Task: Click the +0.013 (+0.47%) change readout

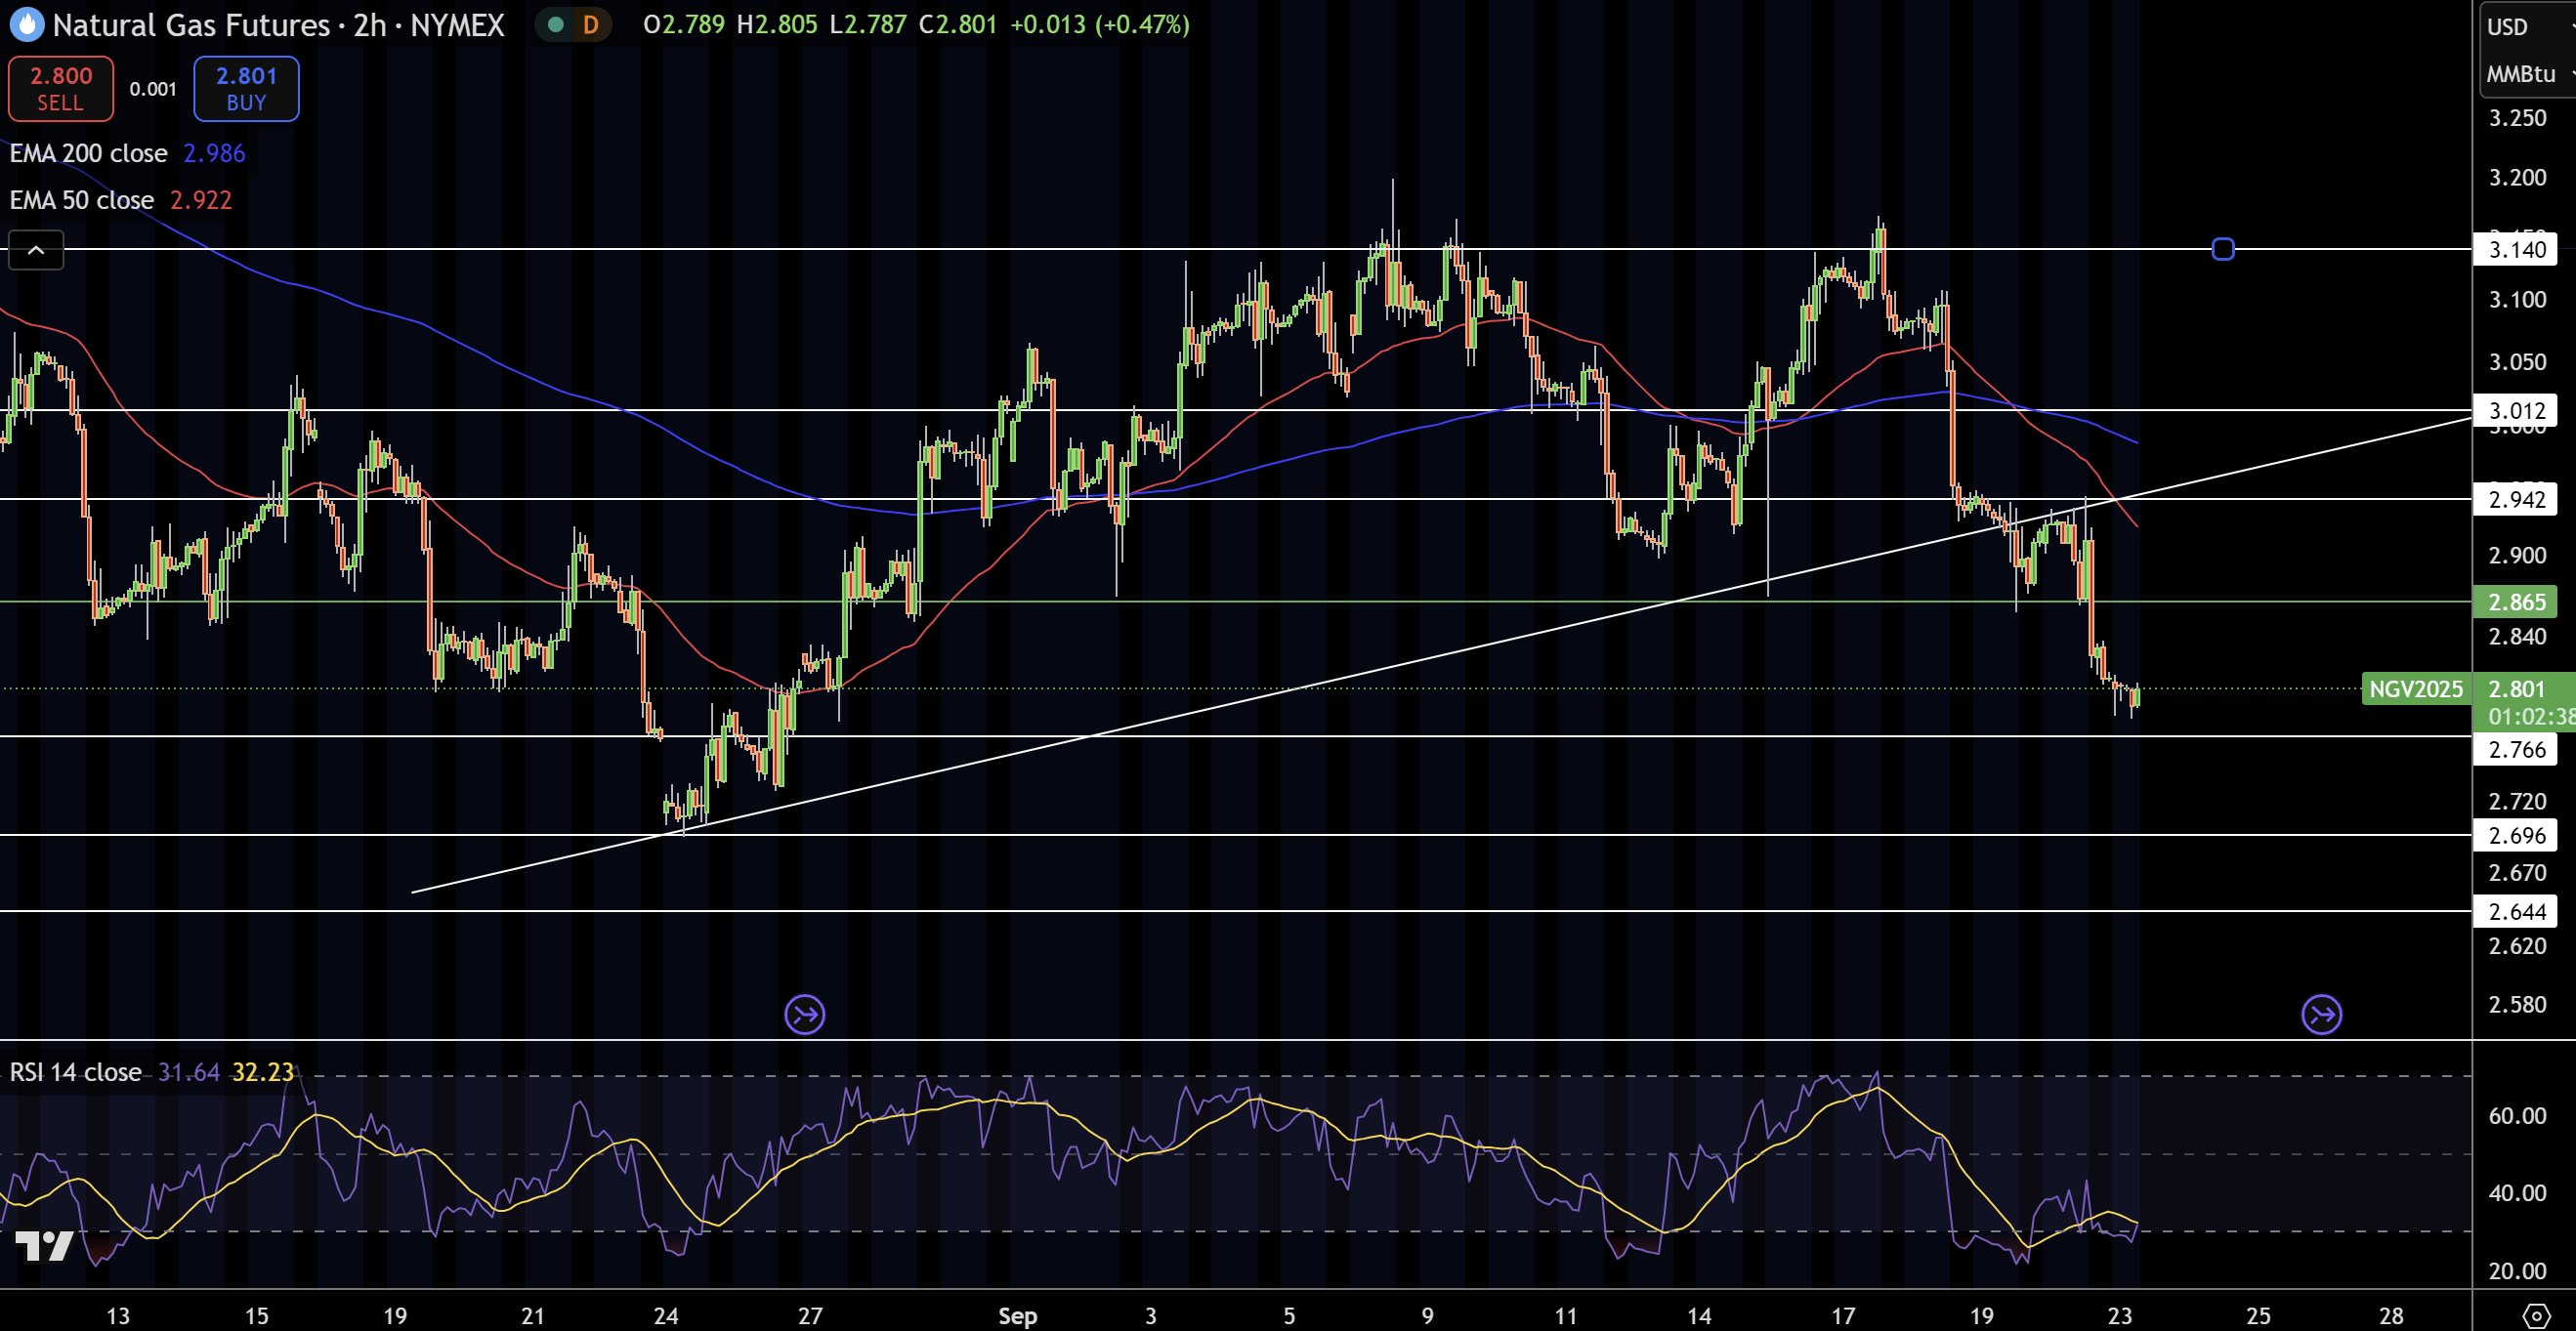Action: tap(1100, 24)
